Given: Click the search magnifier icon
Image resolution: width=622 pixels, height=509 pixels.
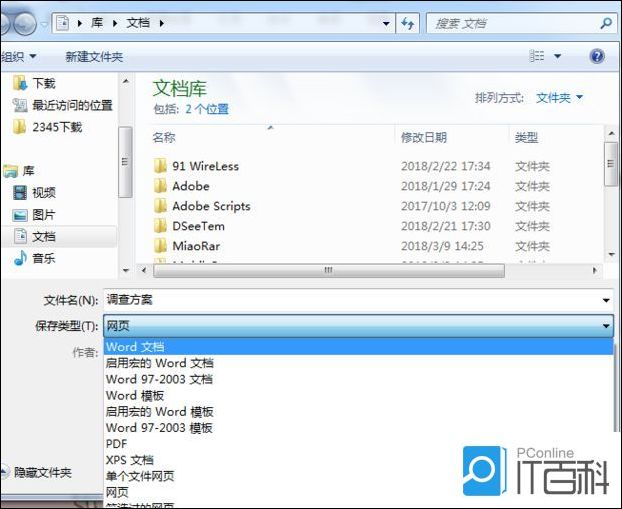Looking at the screenshot, I should pyautogui.click(x=606, y=23).
